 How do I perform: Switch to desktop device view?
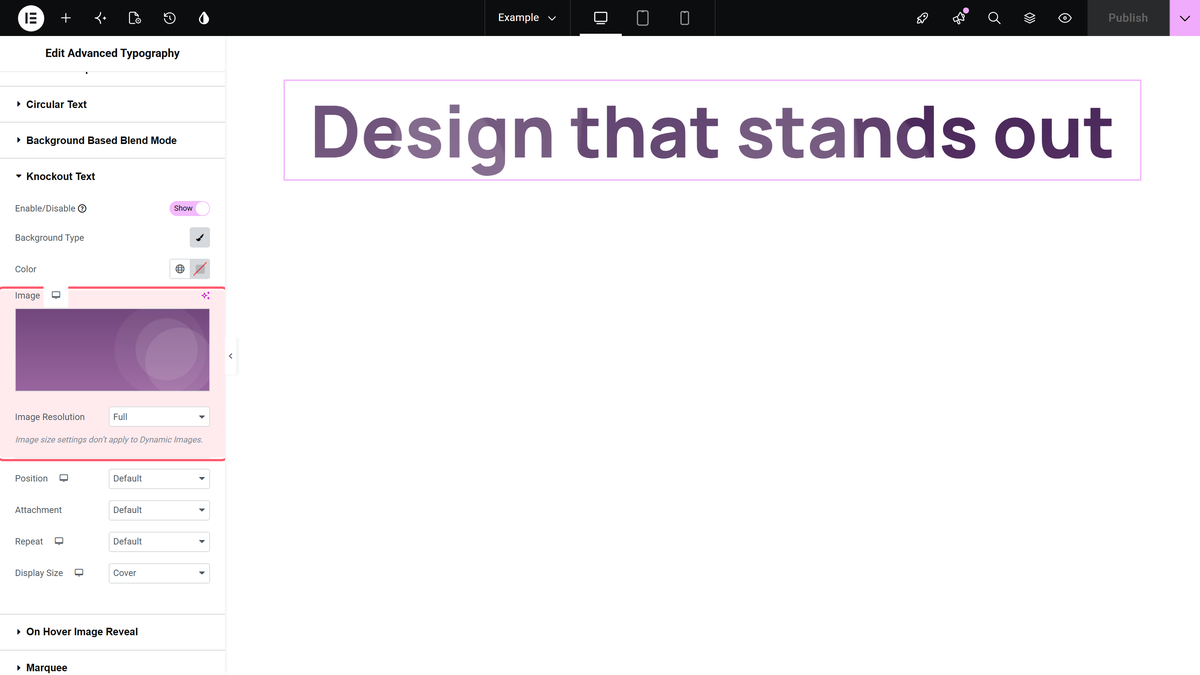coord(601,18)
